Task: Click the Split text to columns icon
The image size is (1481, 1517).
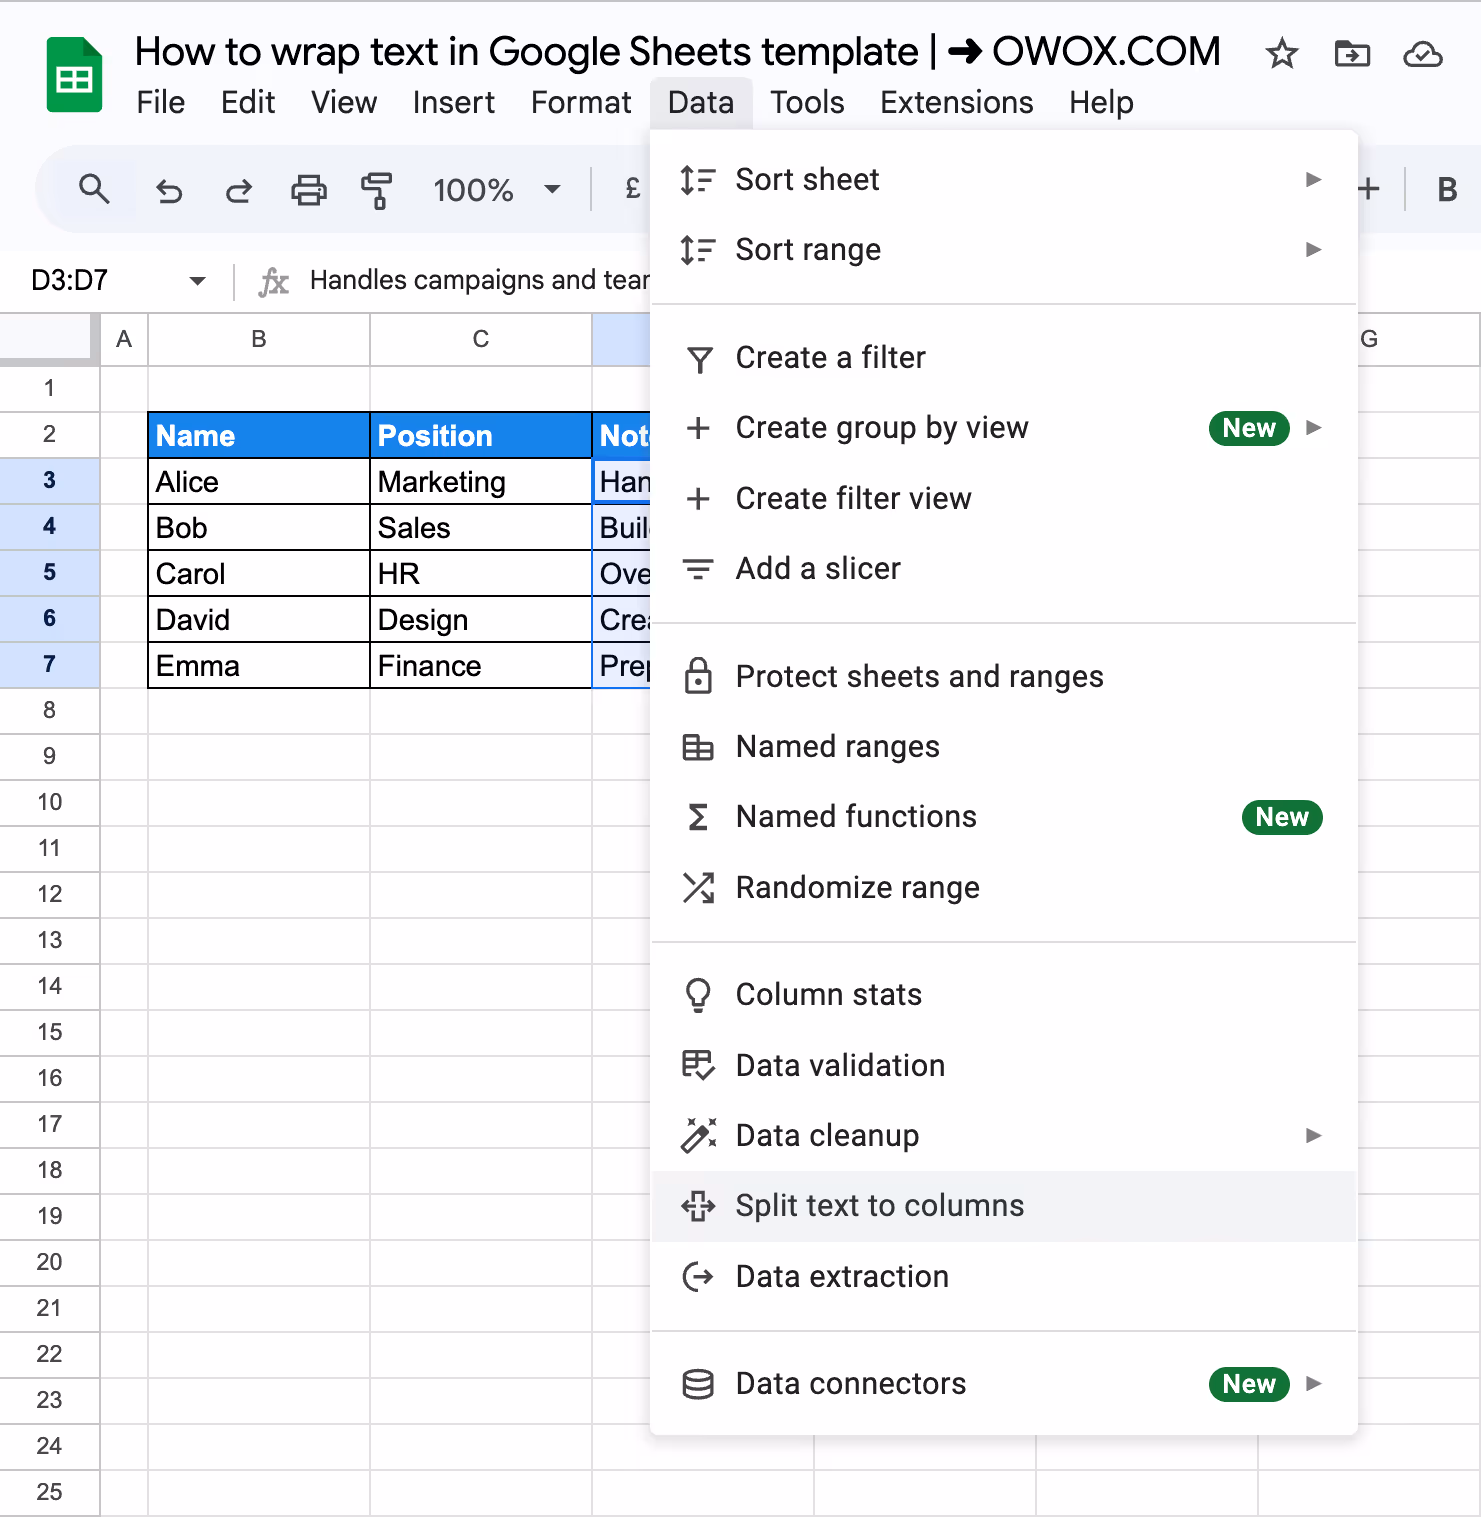Action: tap(698, 1206)
